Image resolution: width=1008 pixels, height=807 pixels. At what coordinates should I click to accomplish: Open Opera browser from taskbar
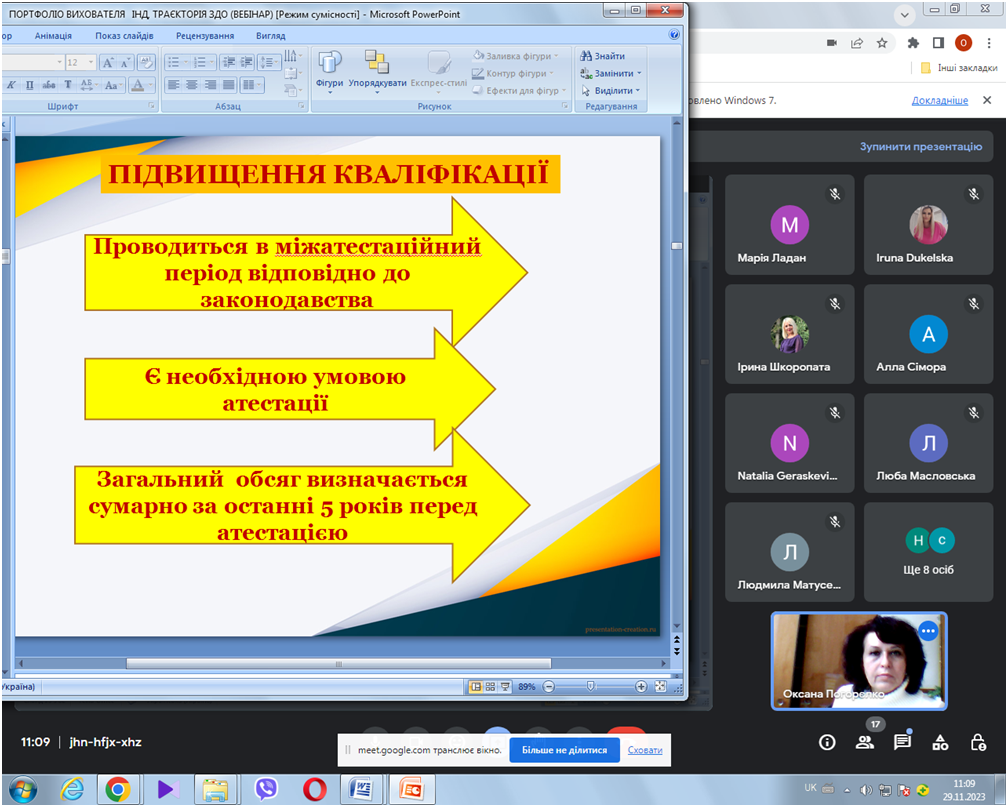[x=314, y=788]
